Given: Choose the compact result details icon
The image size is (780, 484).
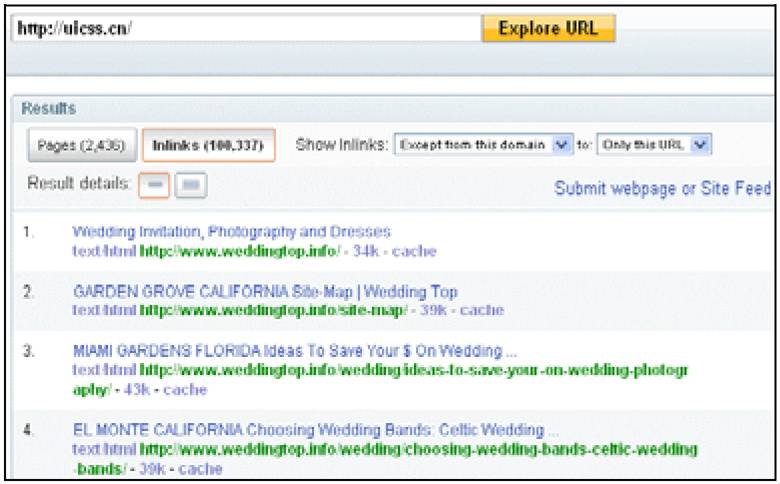Looking at the screenshot, I should (154, 185).
